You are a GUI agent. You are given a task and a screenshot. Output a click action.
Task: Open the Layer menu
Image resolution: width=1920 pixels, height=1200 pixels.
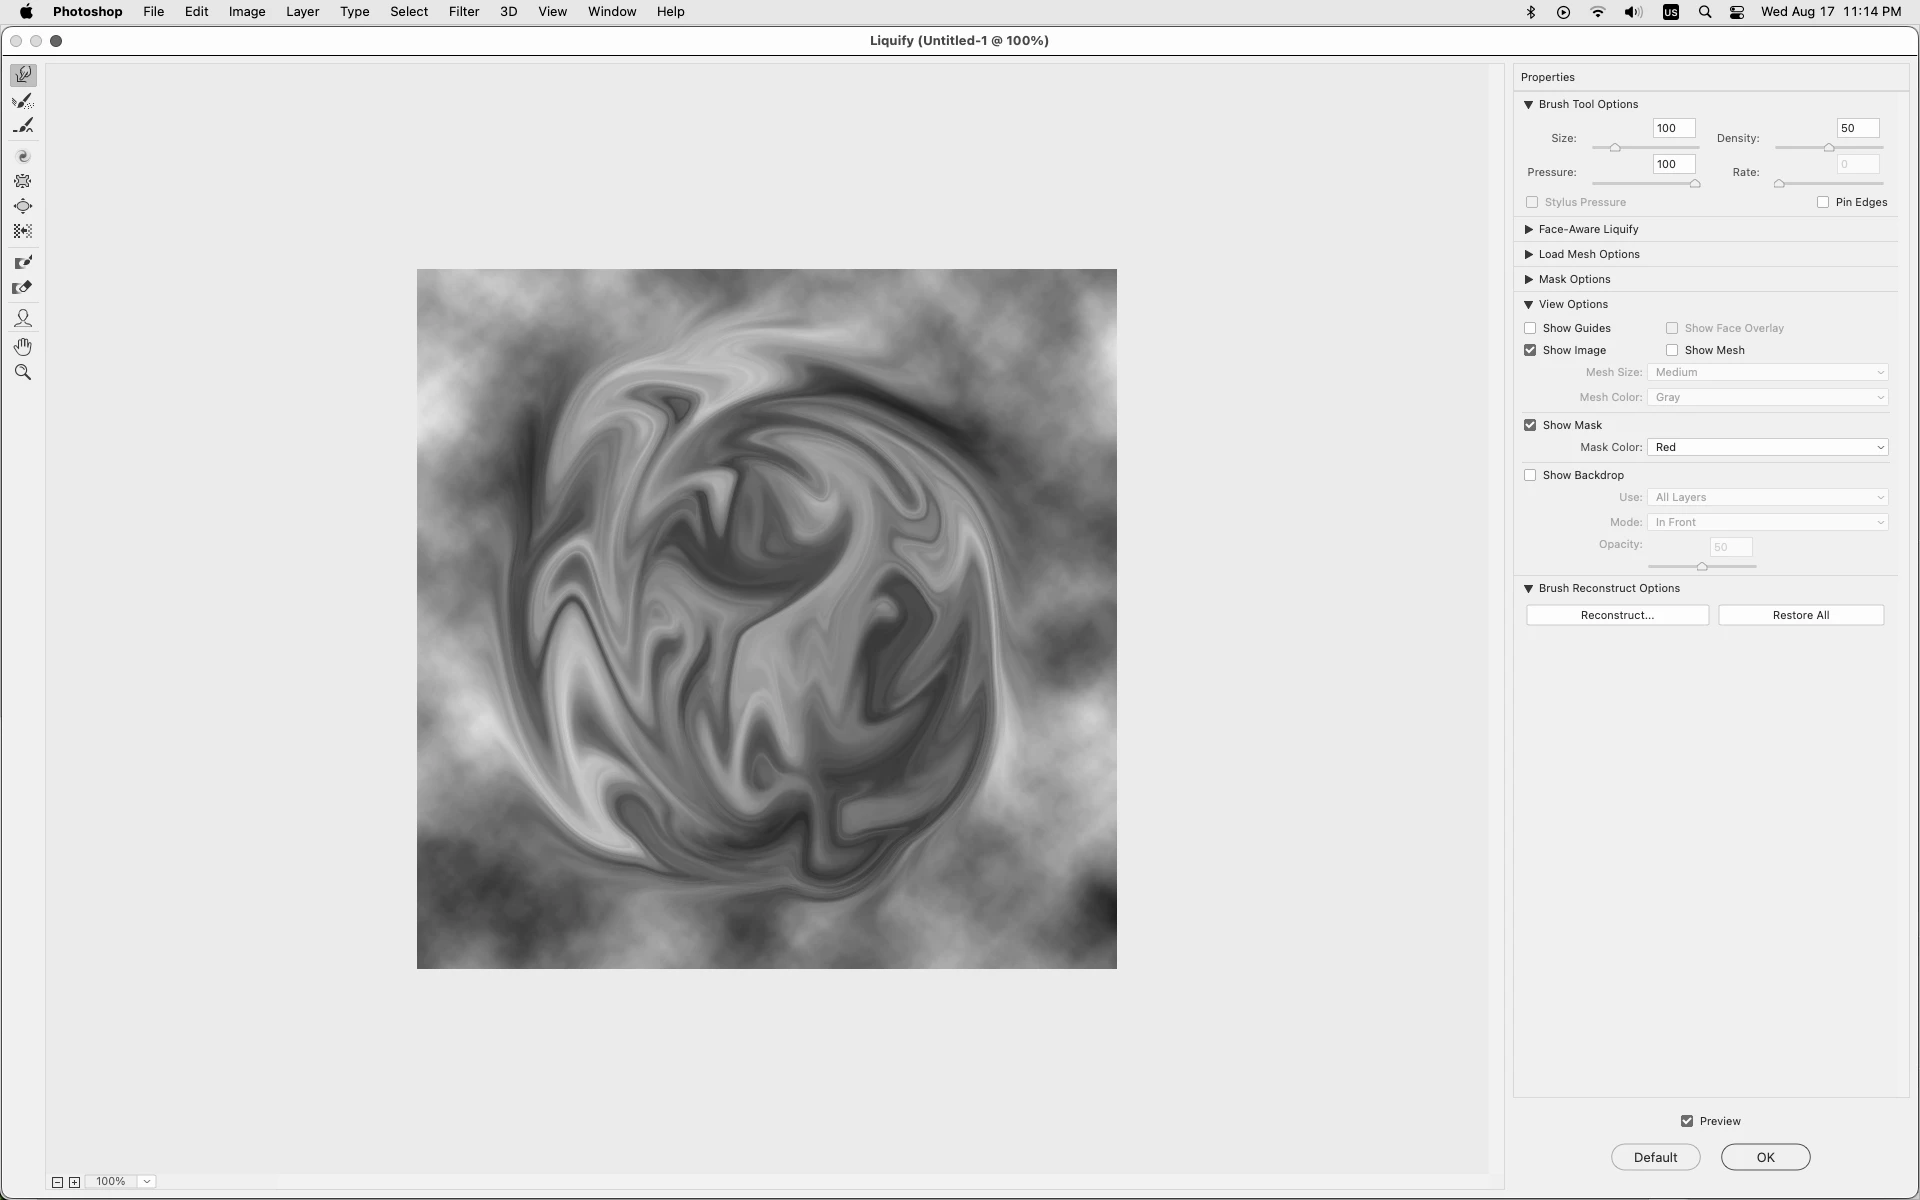click(x=302, y=12)
